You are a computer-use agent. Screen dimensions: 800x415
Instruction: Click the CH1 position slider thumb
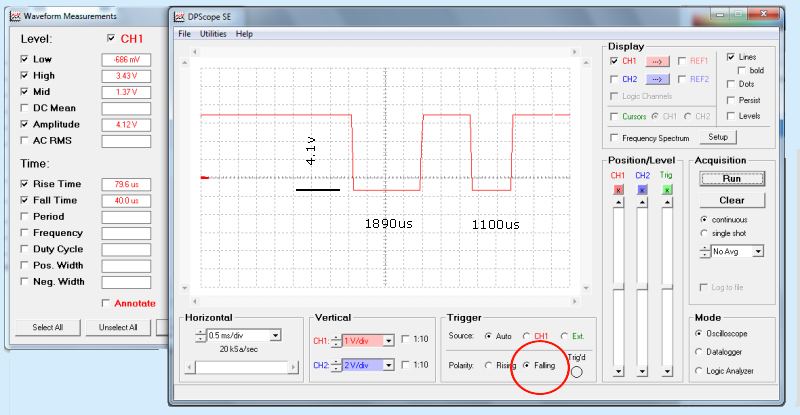coord(618,287)
